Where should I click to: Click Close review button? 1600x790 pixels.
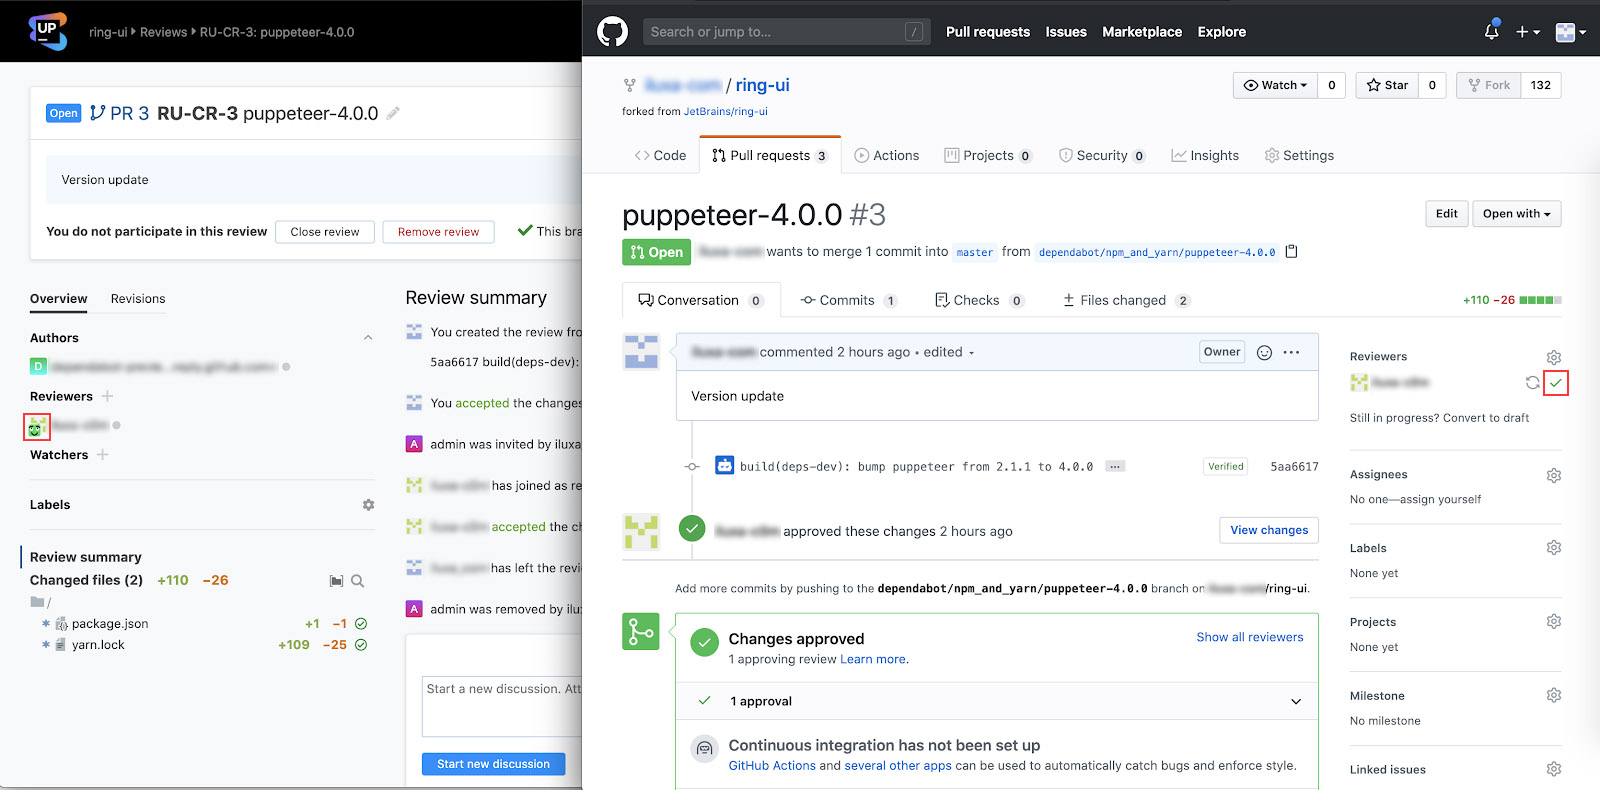[325, 232]
